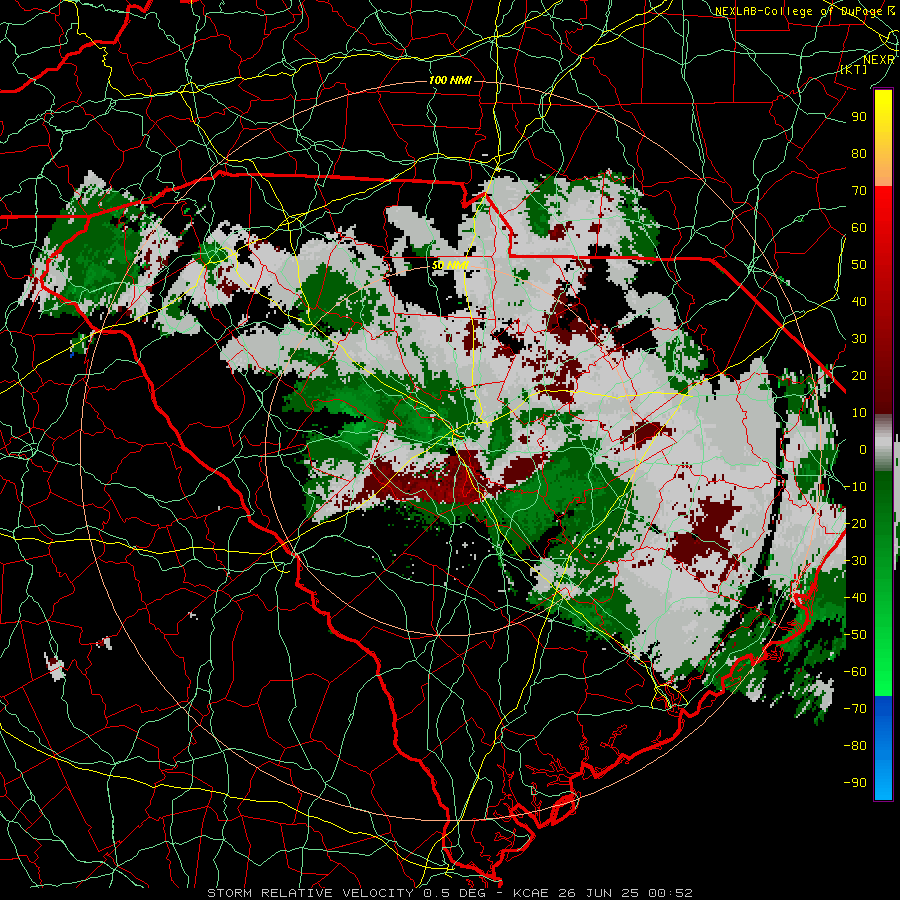Click the '-10' value on velocity scale

pyautogui.click(x=855, y=487)
